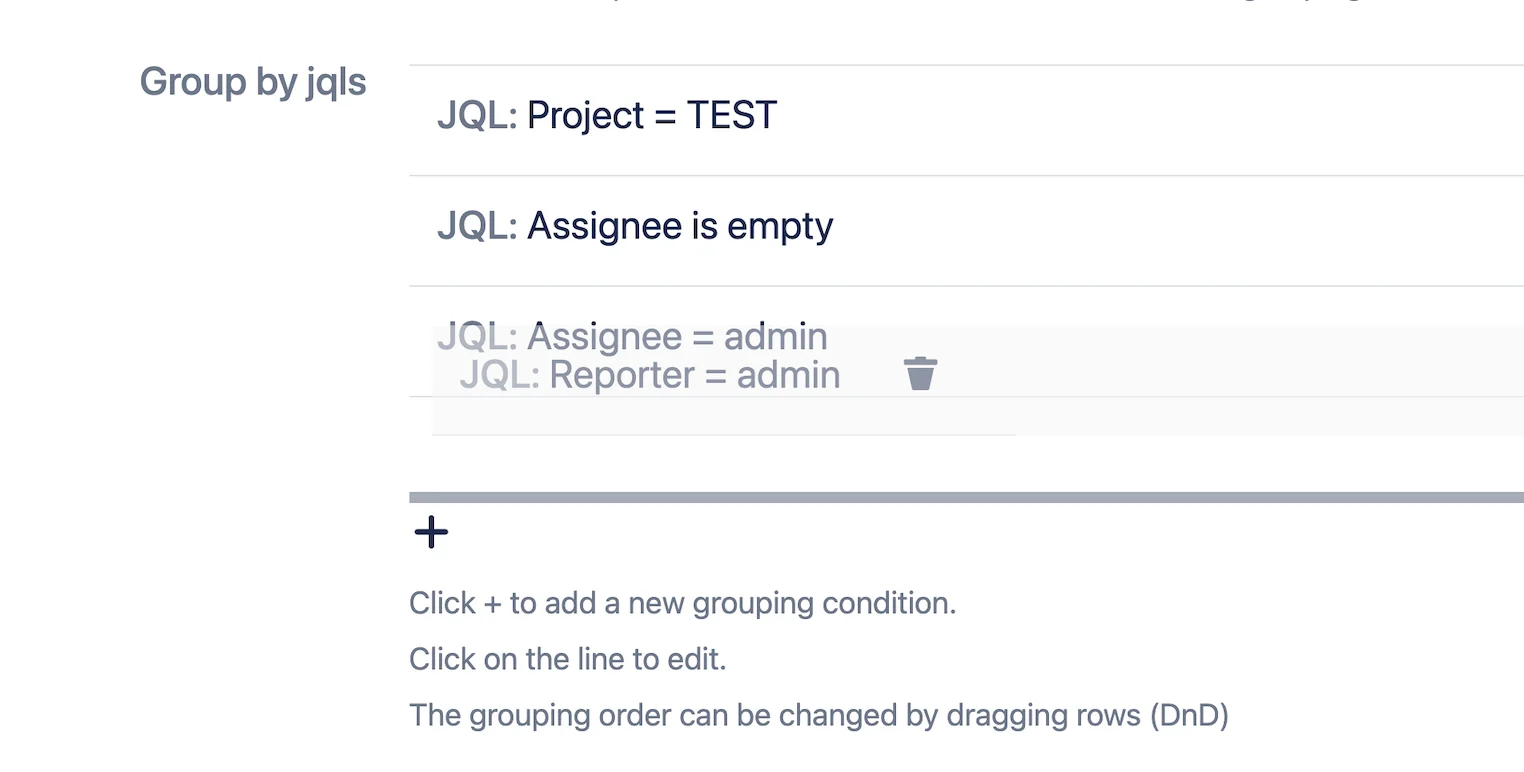
Task: Edit the Project = TEST JQL line
Action: [x=966, y=120]
